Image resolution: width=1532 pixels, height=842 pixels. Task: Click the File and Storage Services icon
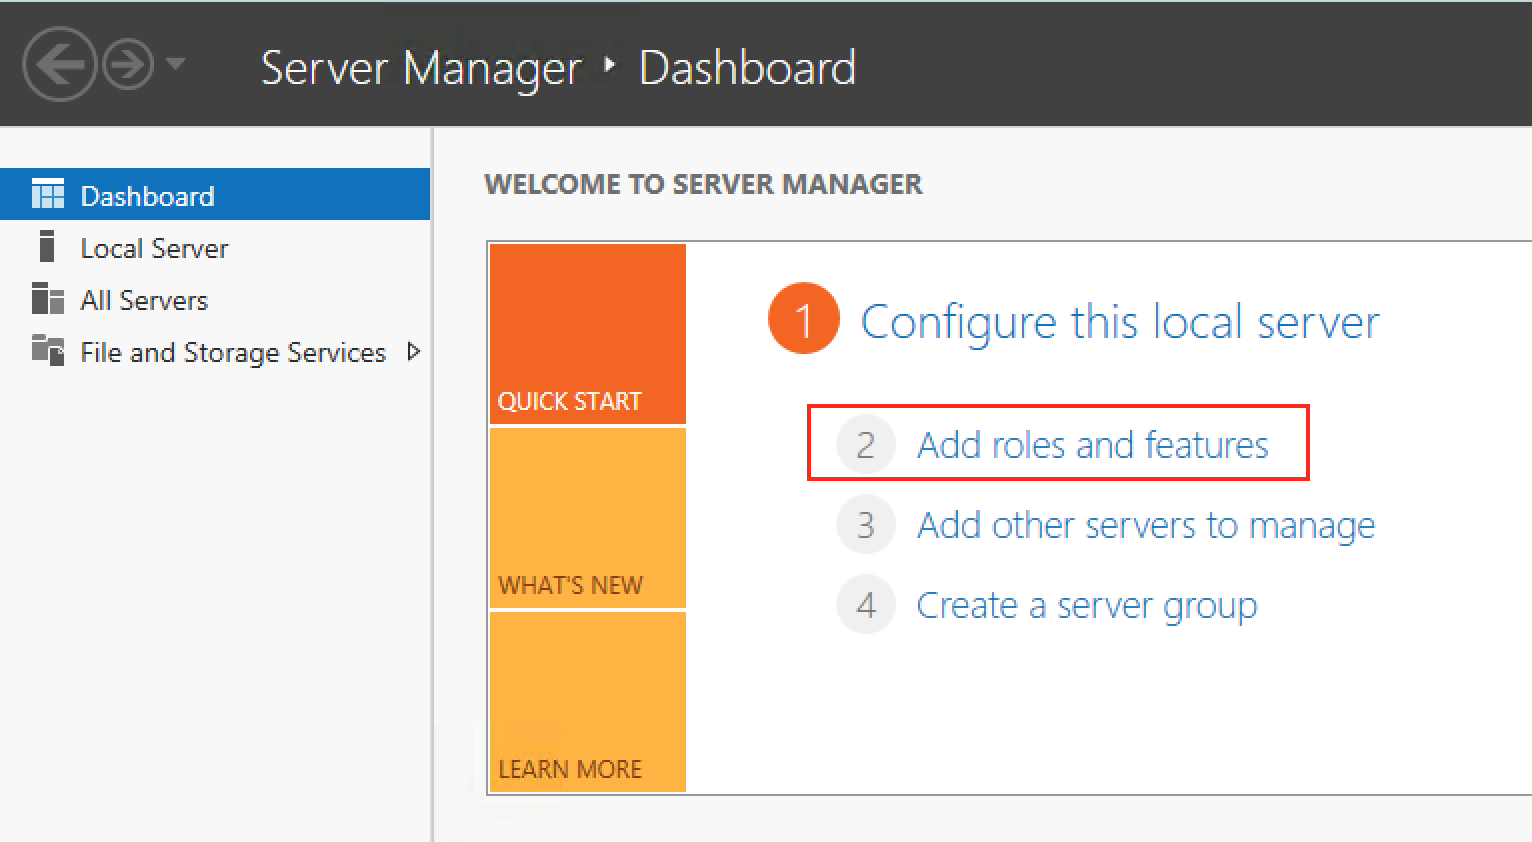pyautogui.click(x=47, y=350)
